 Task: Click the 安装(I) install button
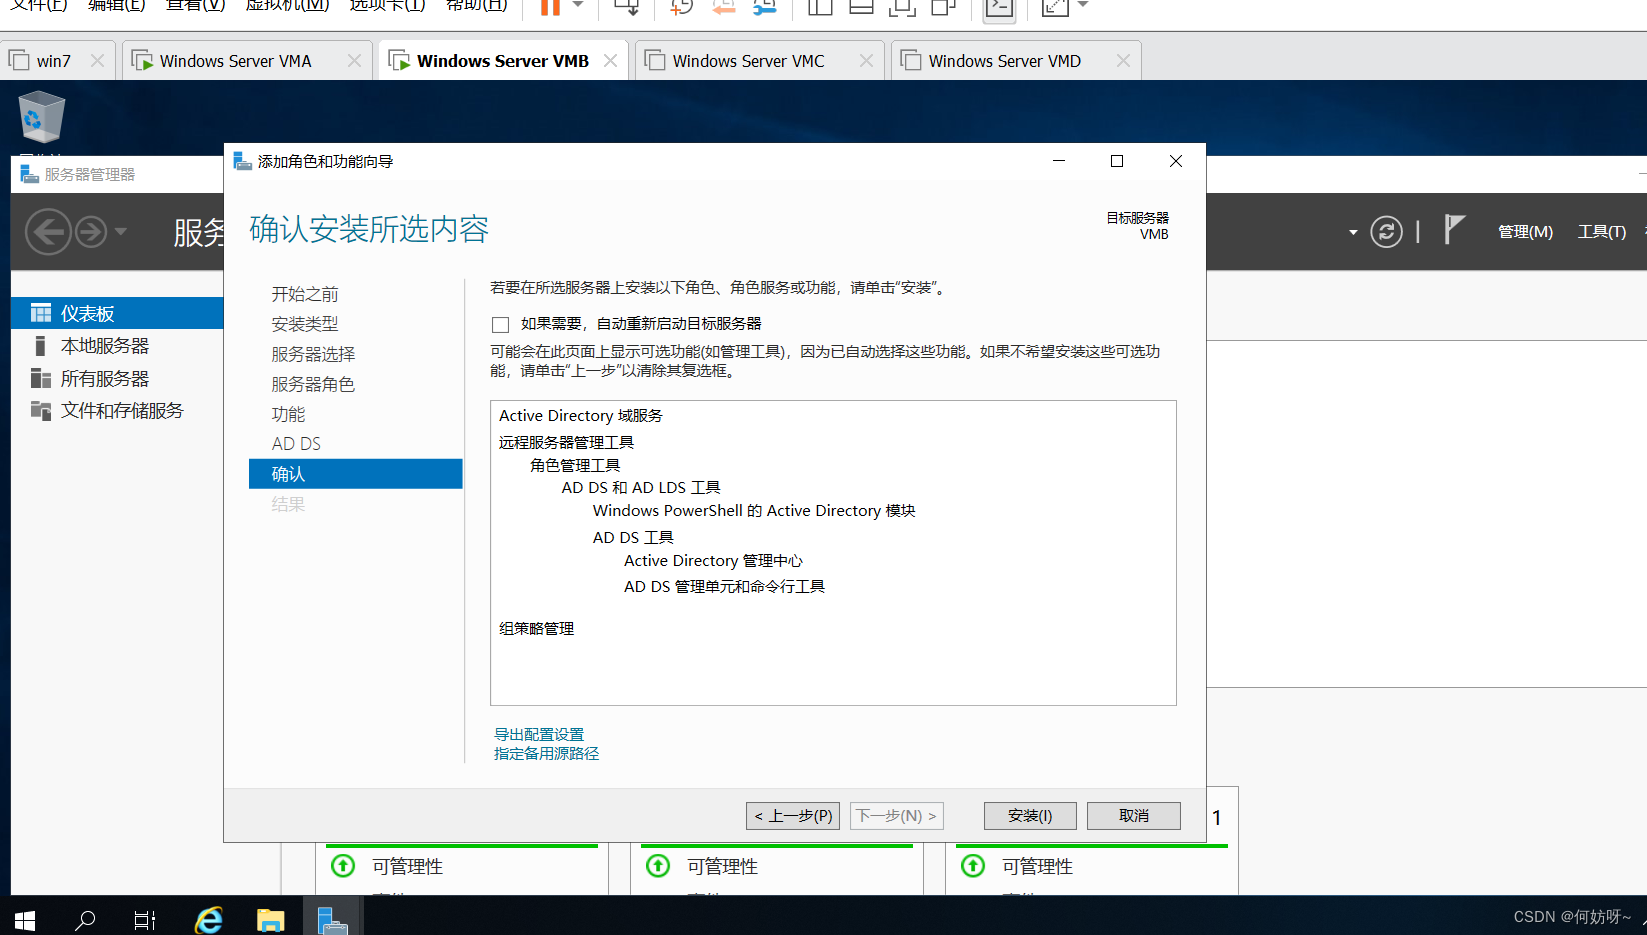pos(1030,816)
